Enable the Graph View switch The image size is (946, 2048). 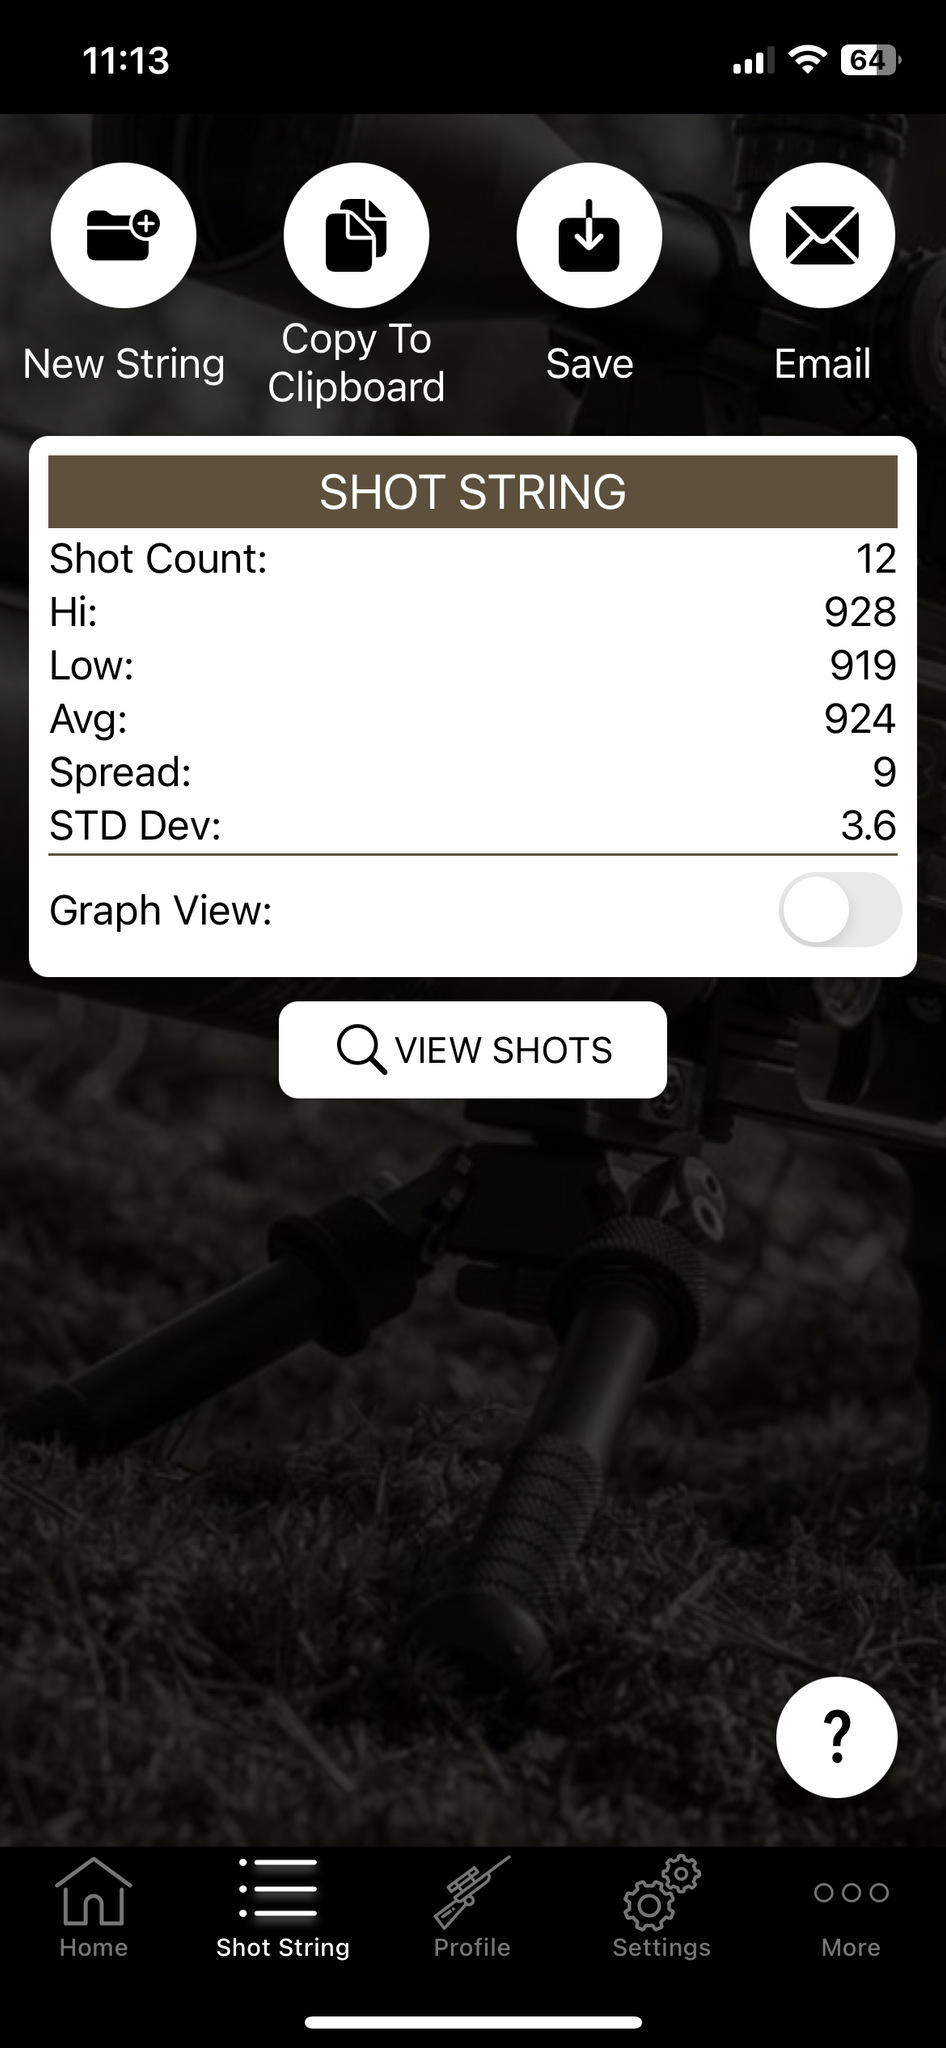(x=839, y=910)
